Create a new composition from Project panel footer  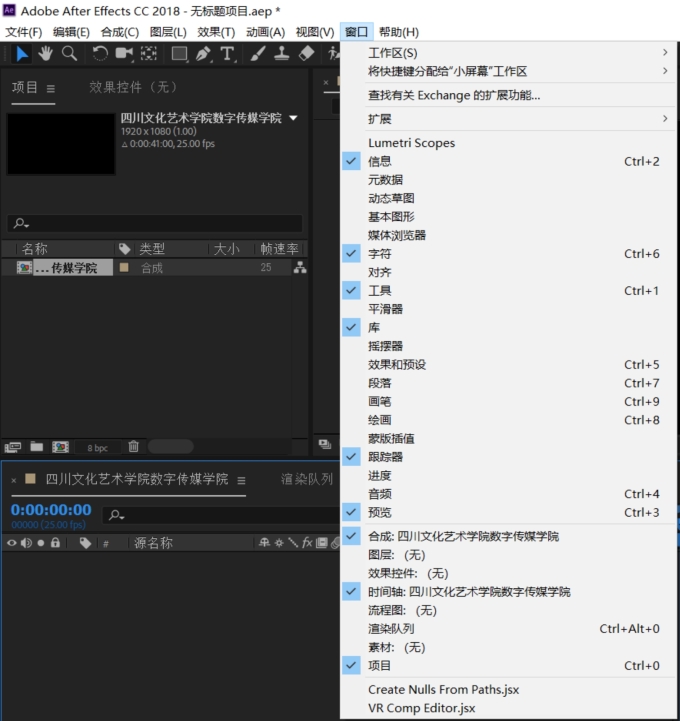tap(60, 446)
